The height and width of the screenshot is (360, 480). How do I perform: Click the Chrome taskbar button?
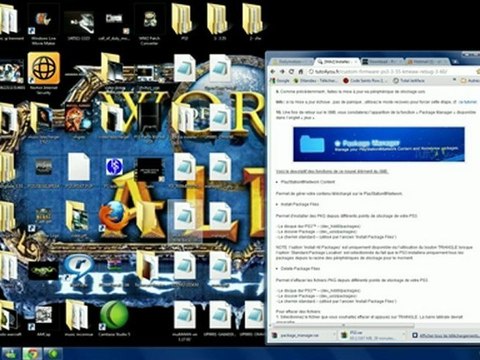32,353
